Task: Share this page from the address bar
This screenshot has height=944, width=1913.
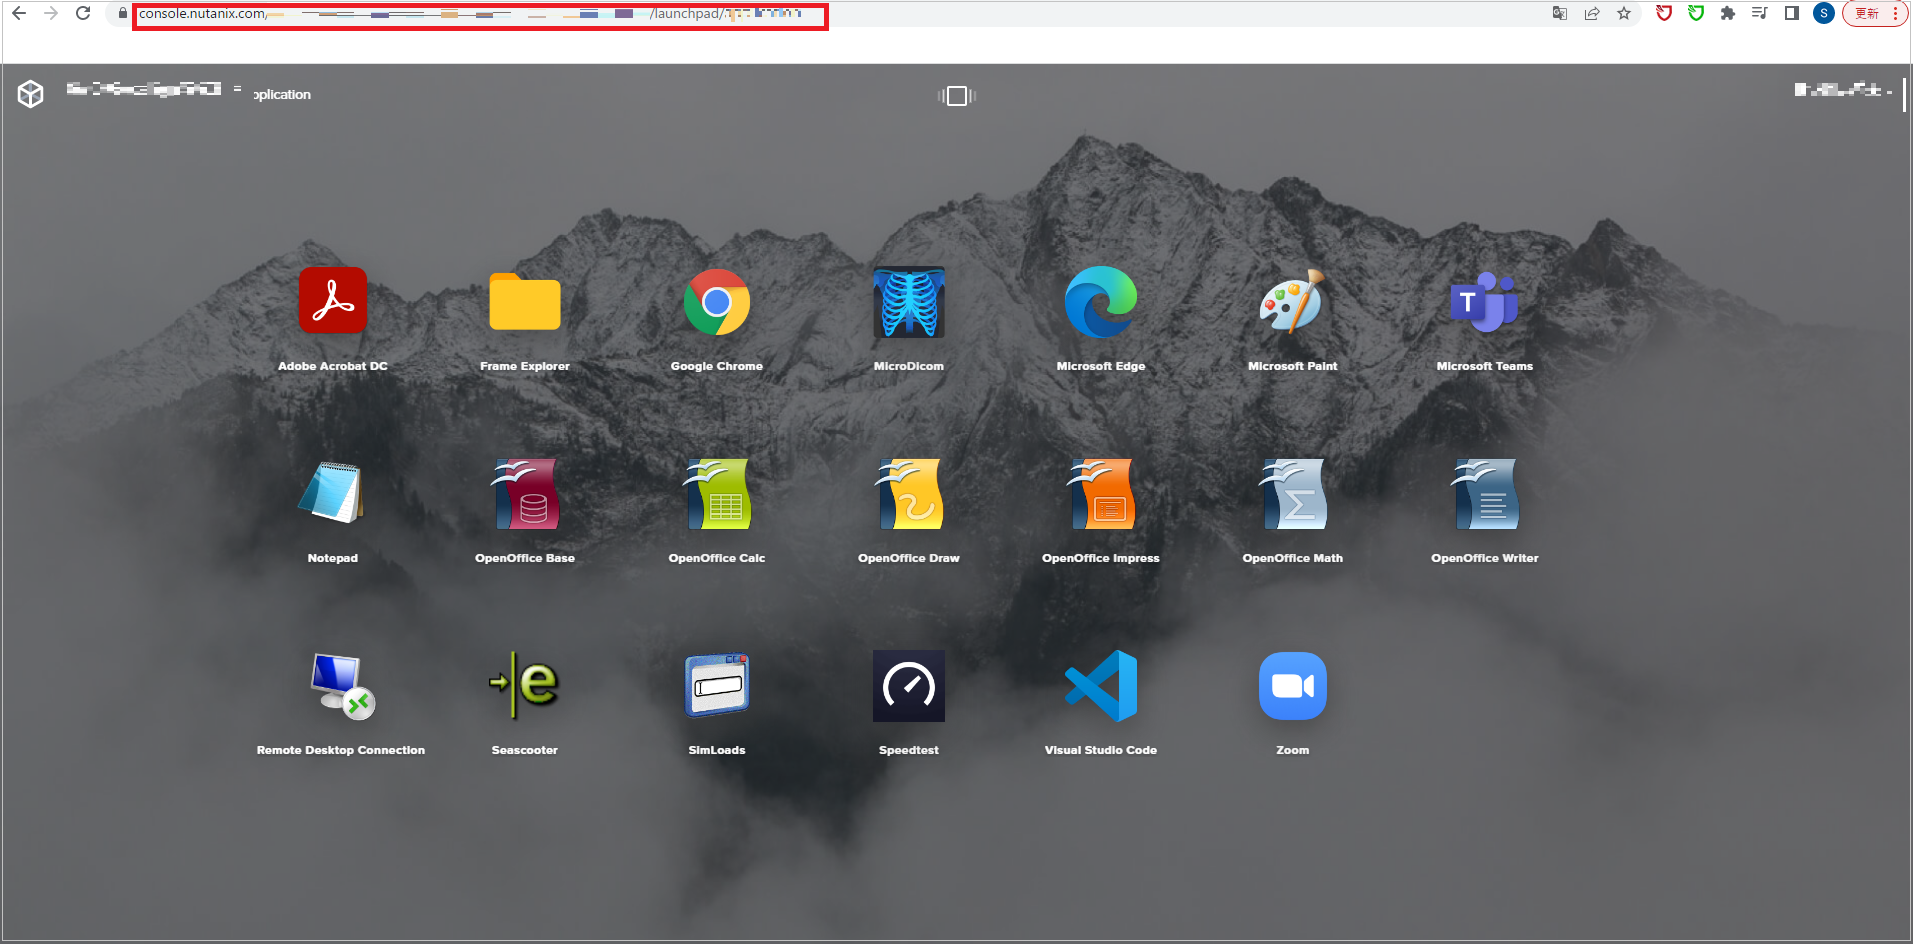Action: pyautogui.click(x=1592, y=14)
